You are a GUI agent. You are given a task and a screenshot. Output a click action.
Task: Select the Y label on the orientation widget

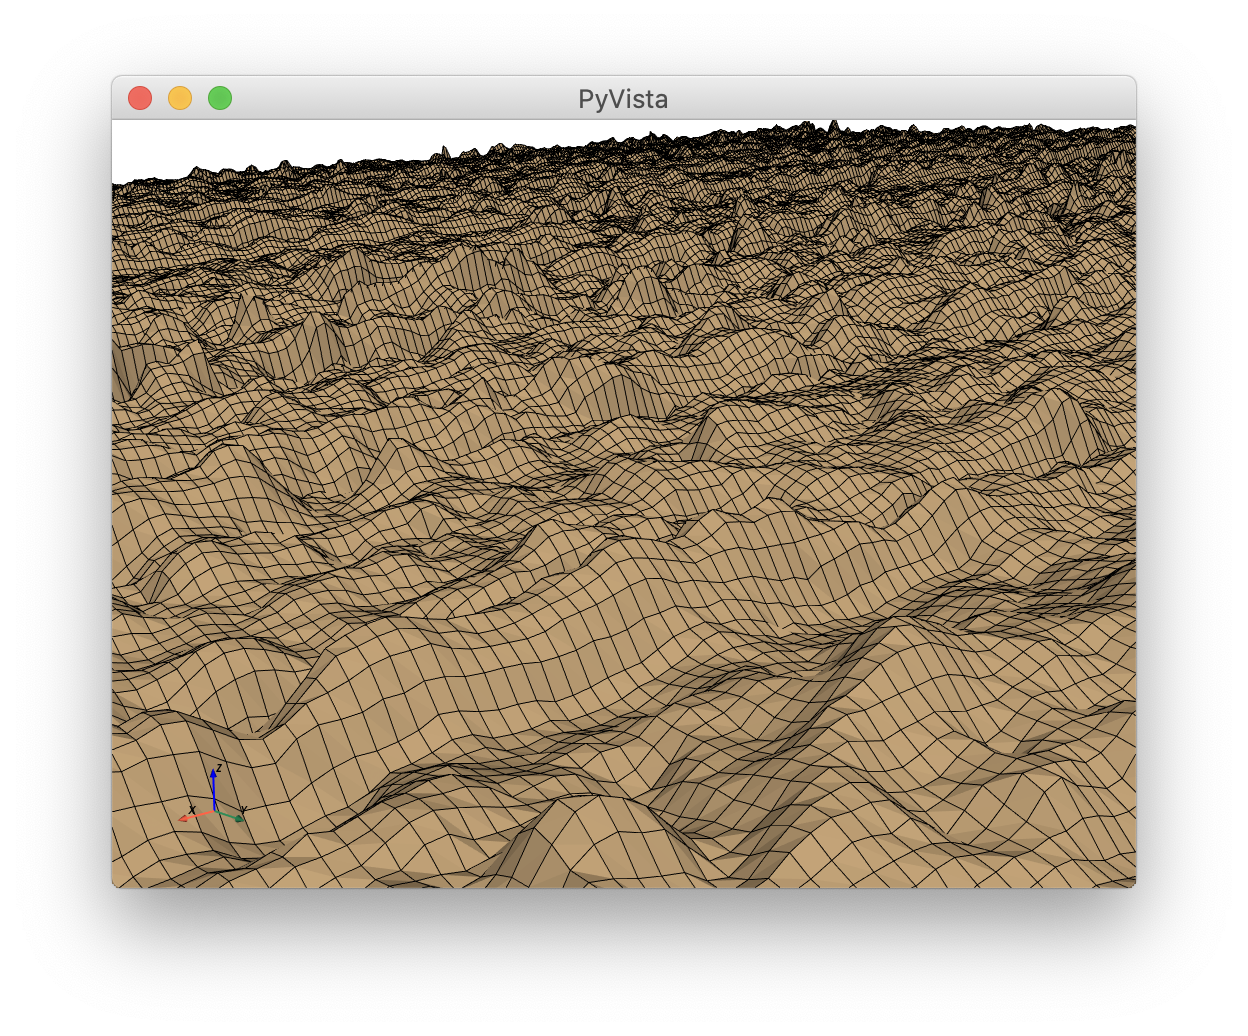(243, 809)
